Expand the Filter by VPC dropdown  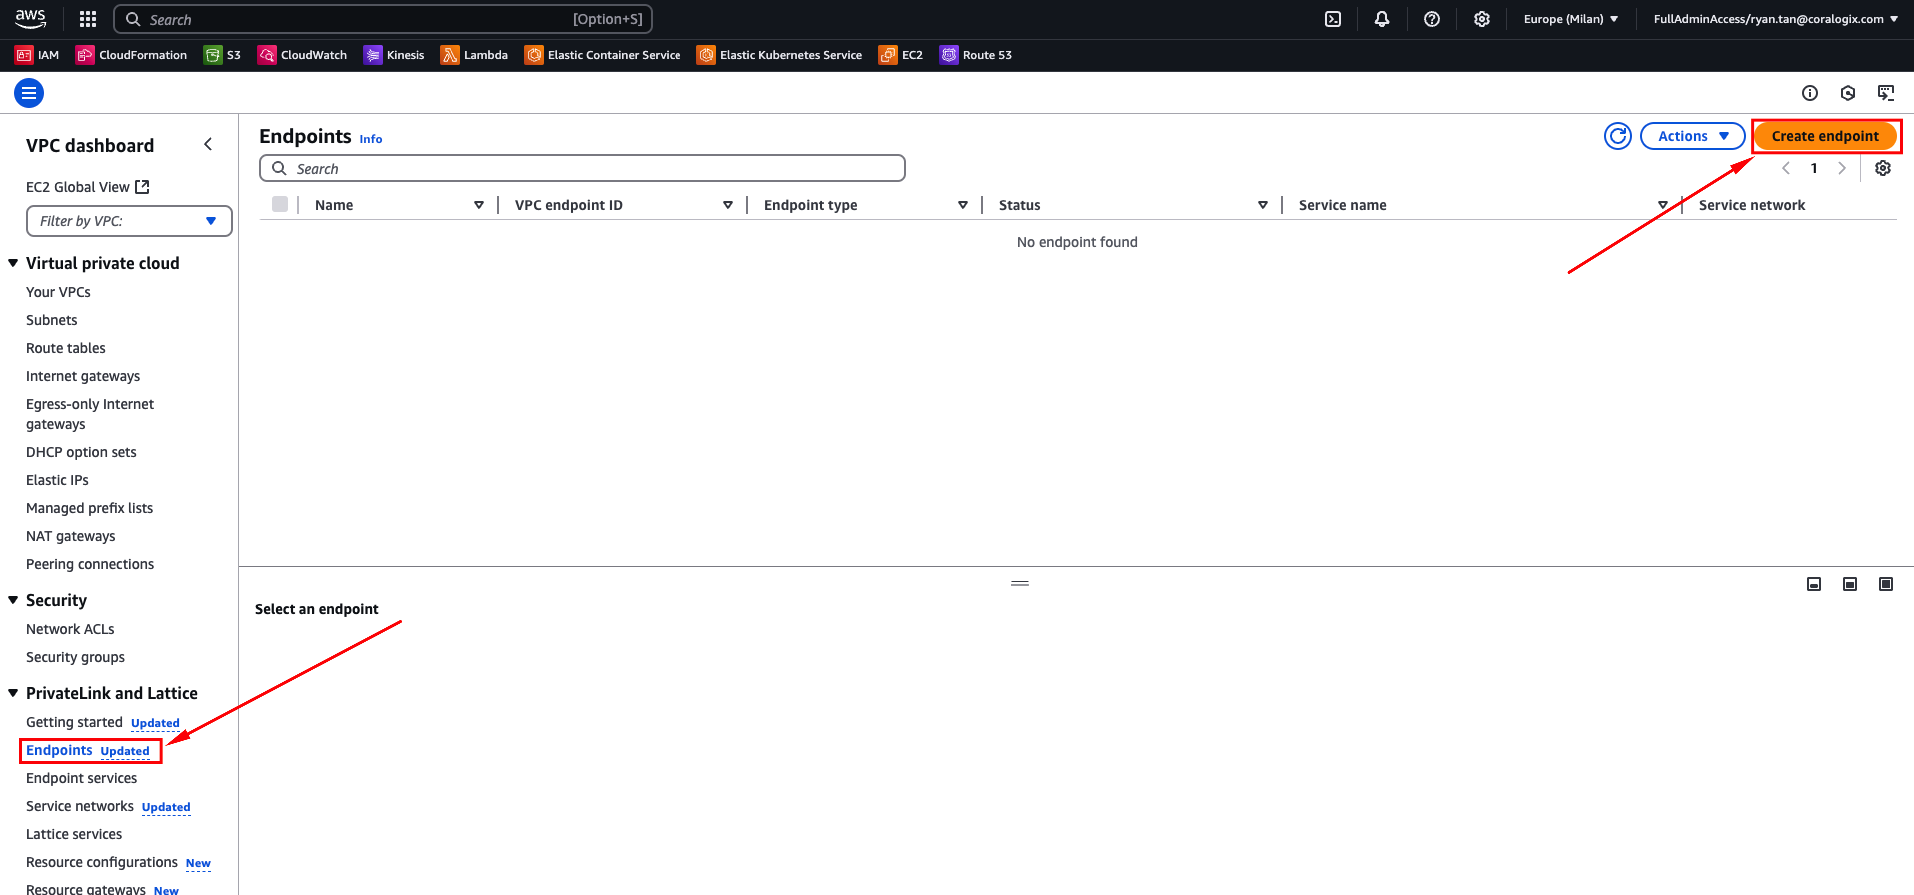pos(129,221)
